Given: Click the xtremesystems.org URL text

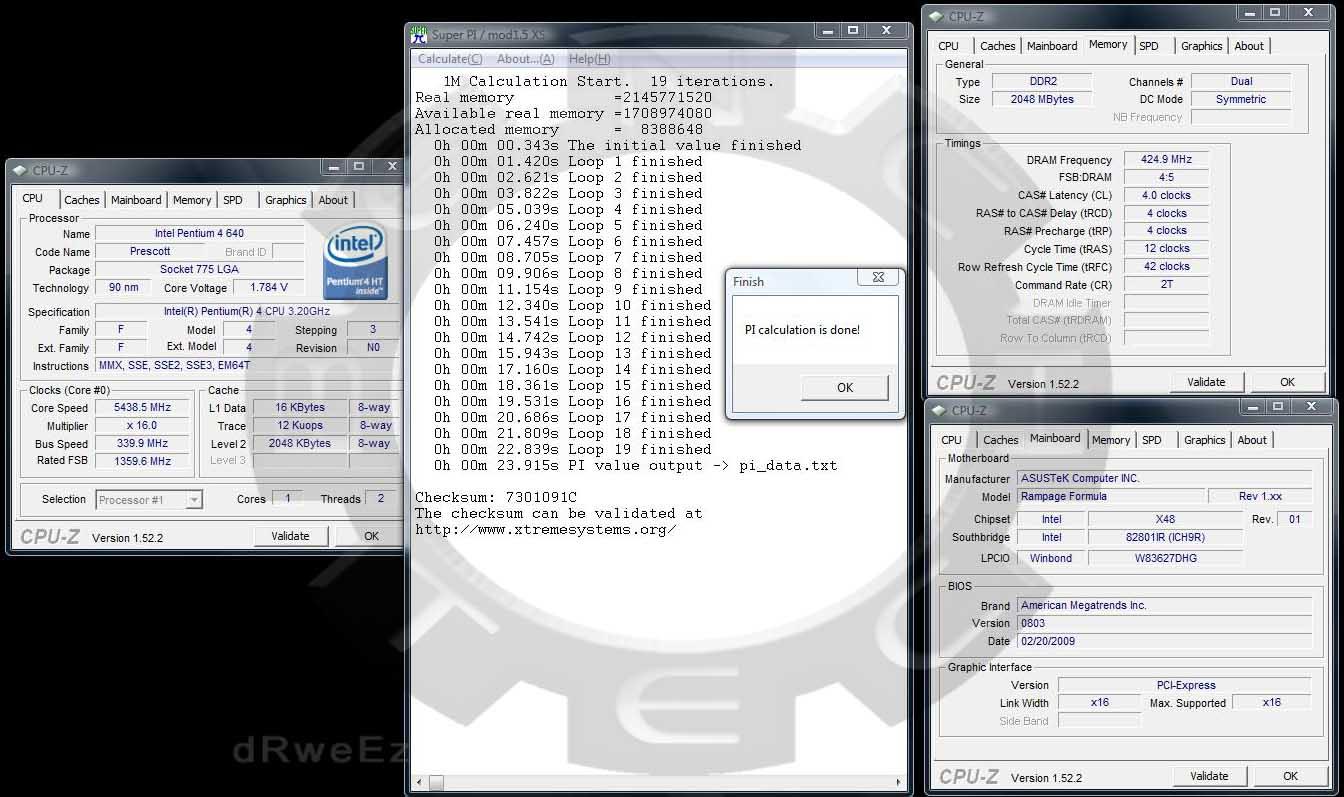Looking at the screenshot, I should click(546, 529).
